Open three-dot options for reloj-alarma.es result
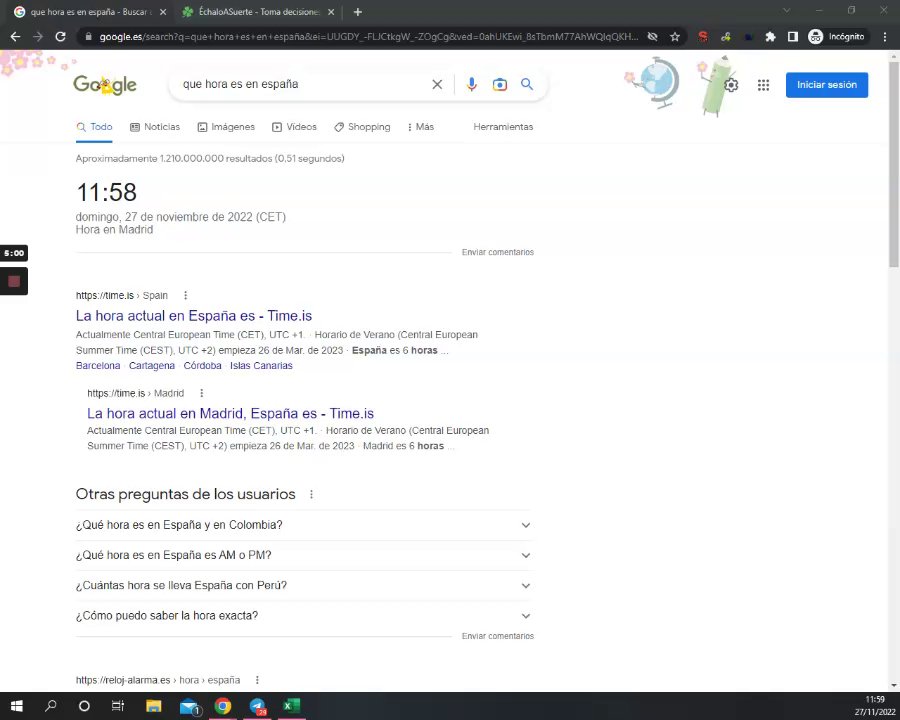Image resolution: width=900 pixels, height=720 pixels. [x=257, y=680]
